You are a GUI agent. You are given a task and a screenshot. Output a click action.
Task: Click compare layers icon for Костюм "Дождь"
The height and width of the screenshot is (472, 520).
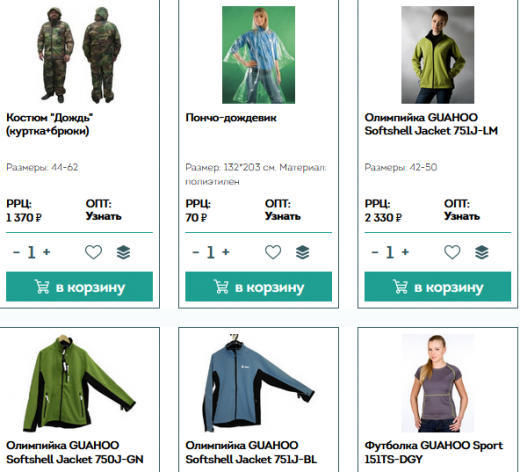[123, 252]
